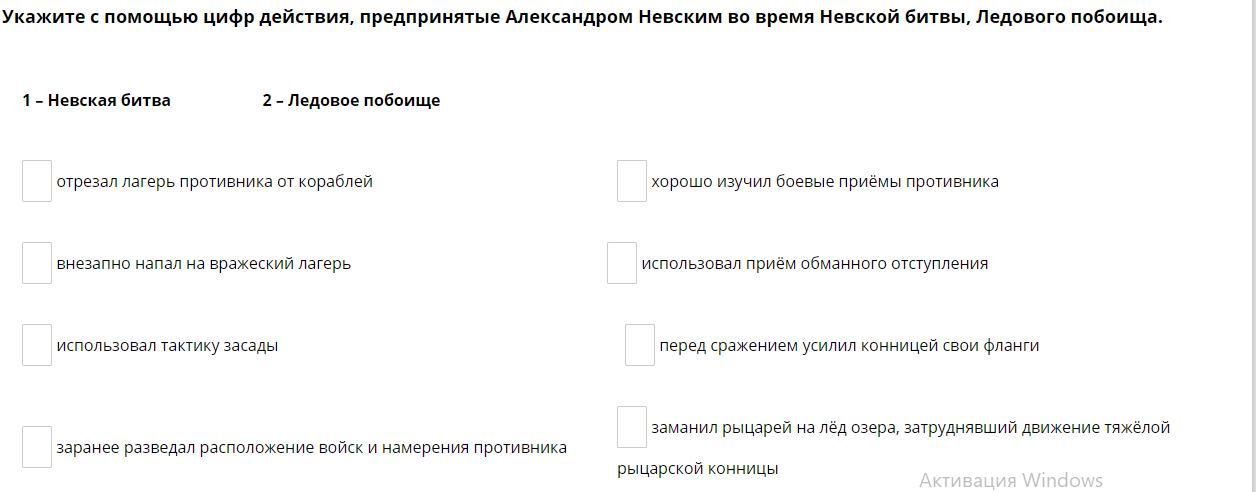Image resolution: width=1256 pixels, height=492 pixels.
Task: Click the statement "внезапно напал на вражеский лагерь"
Action: pos(203,263)
